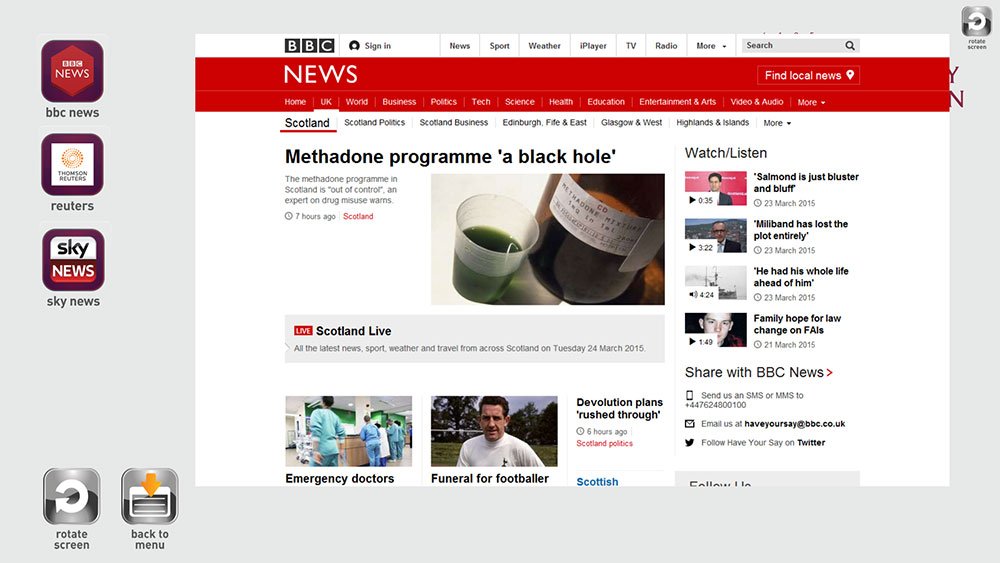
Task: Open the Funeral for footballer headline text
Action: [x=490, y=479]
